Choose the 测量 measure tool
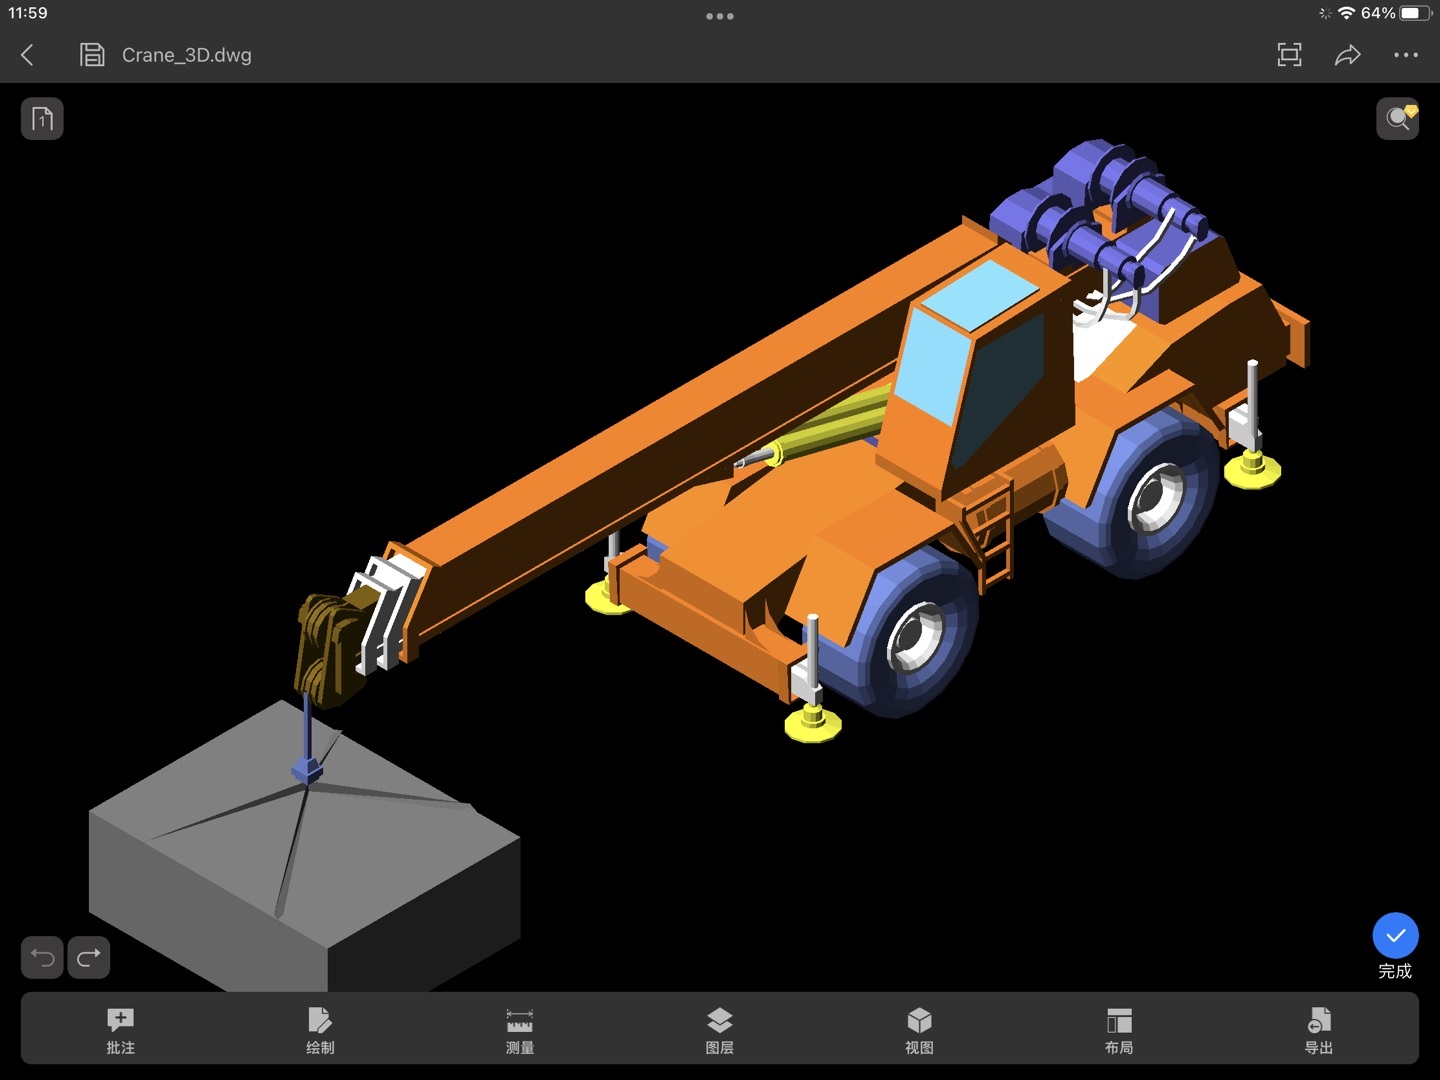 click(x=520, y=1029)
